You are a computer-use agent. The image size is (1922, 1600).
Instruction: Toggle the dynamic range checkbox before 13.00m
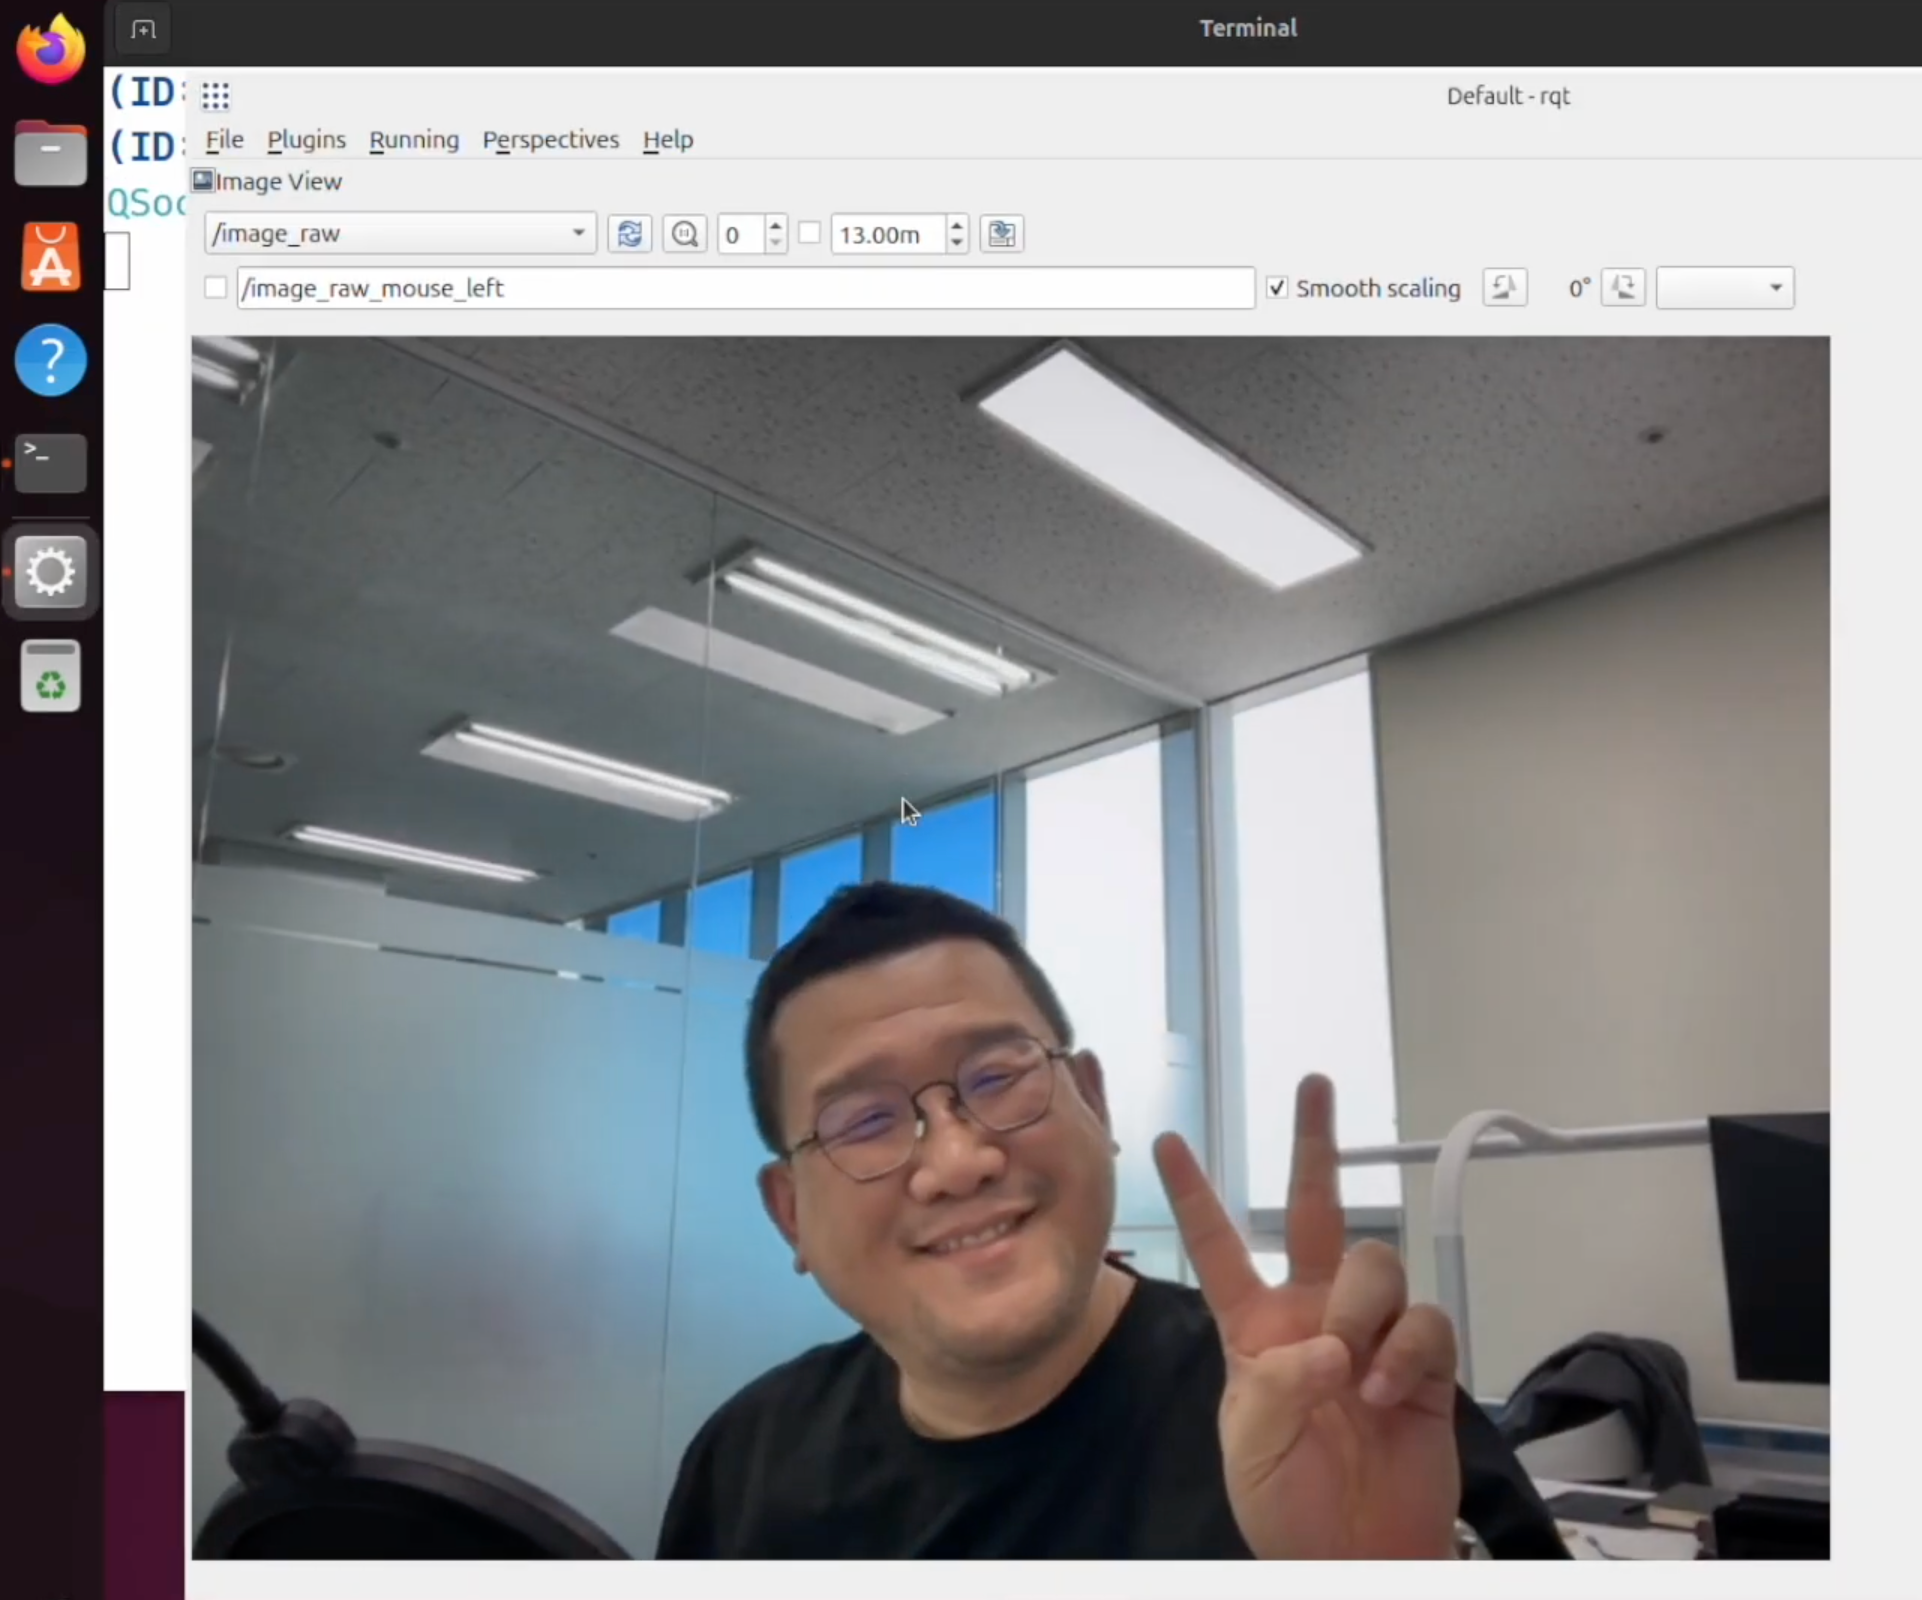(810, 233)
